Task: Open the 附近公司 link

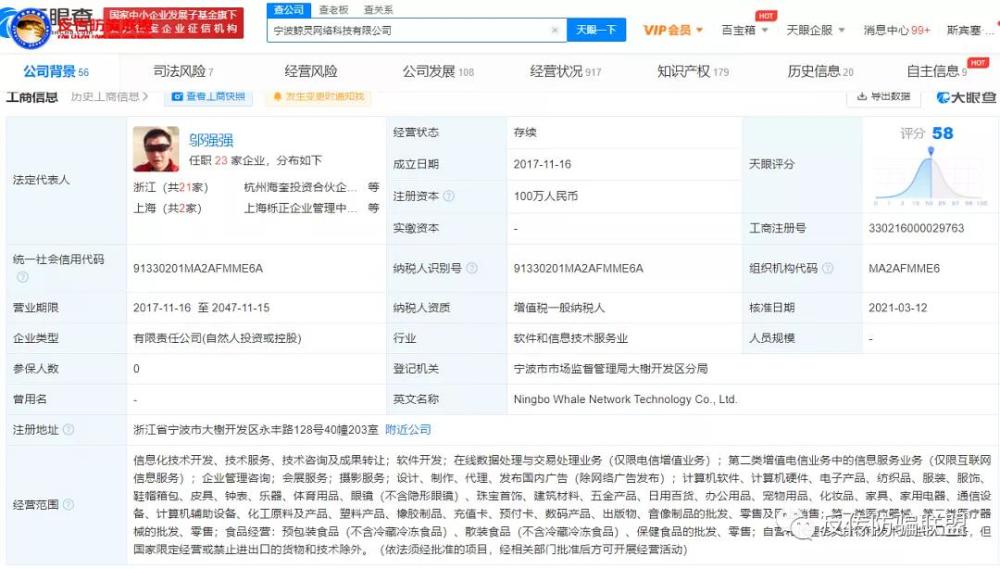Action: coord(408,429)
